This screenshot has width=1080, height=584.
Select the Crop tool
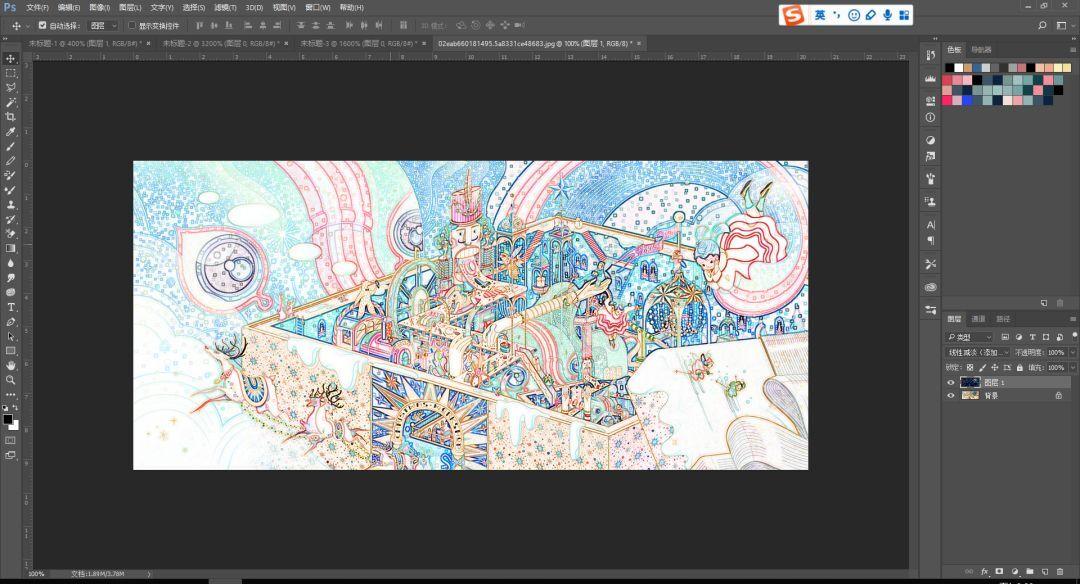[x=10, y=116]
